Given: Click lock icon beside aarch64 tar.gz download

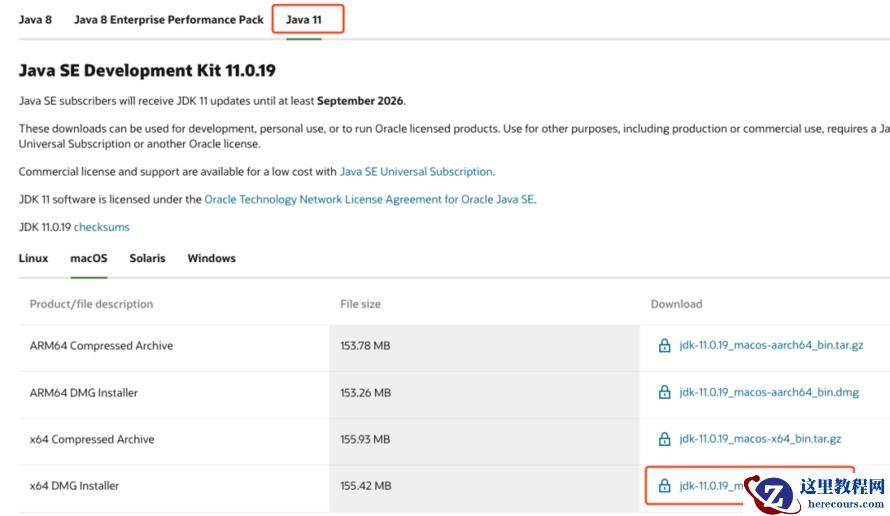Looking at the screenshot, I should click(x=664, y=346).
